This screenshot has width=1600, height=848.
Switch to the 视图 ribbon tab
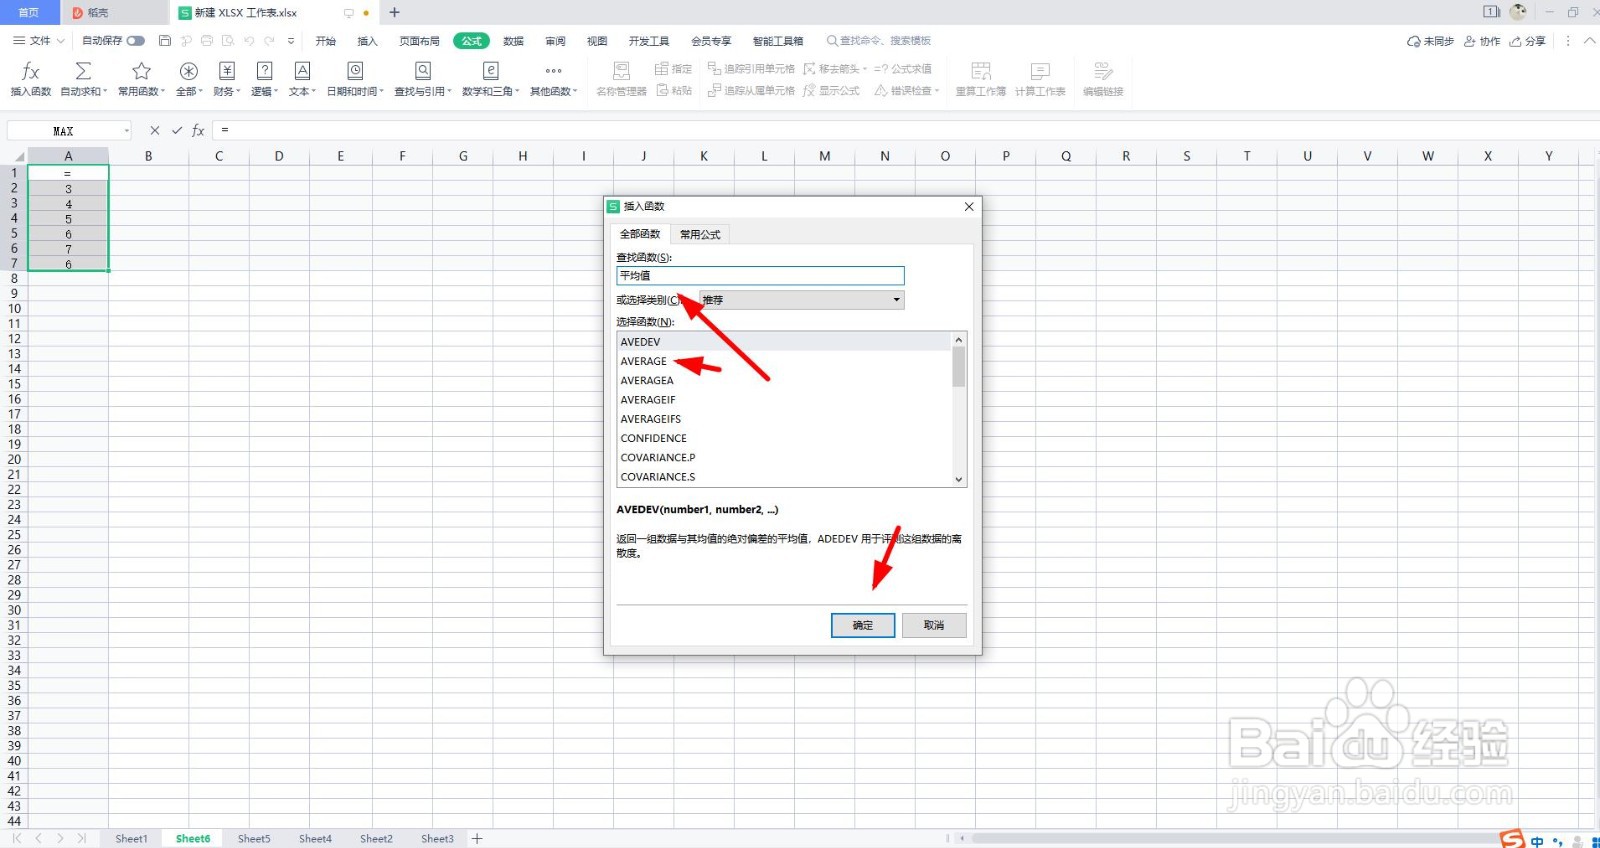[x=597, y=41]
